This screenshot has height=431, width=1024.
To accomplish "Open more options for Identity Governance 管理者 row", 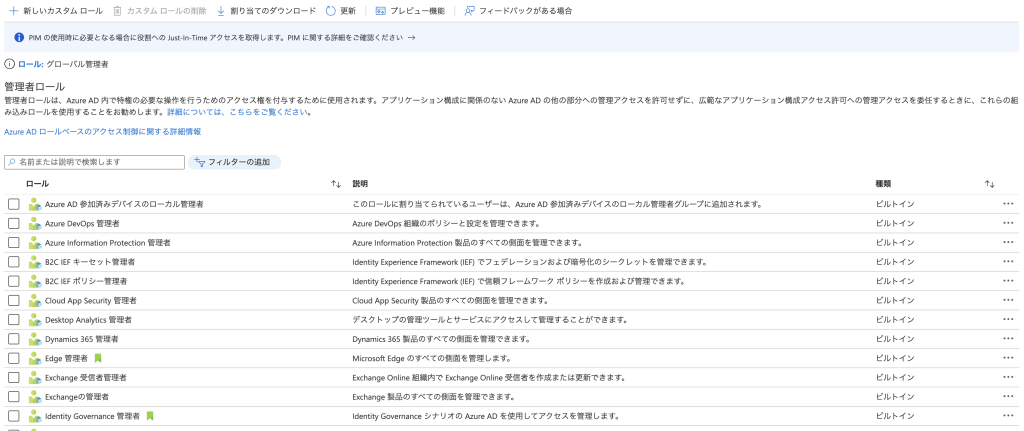I will pos(1008,417).
